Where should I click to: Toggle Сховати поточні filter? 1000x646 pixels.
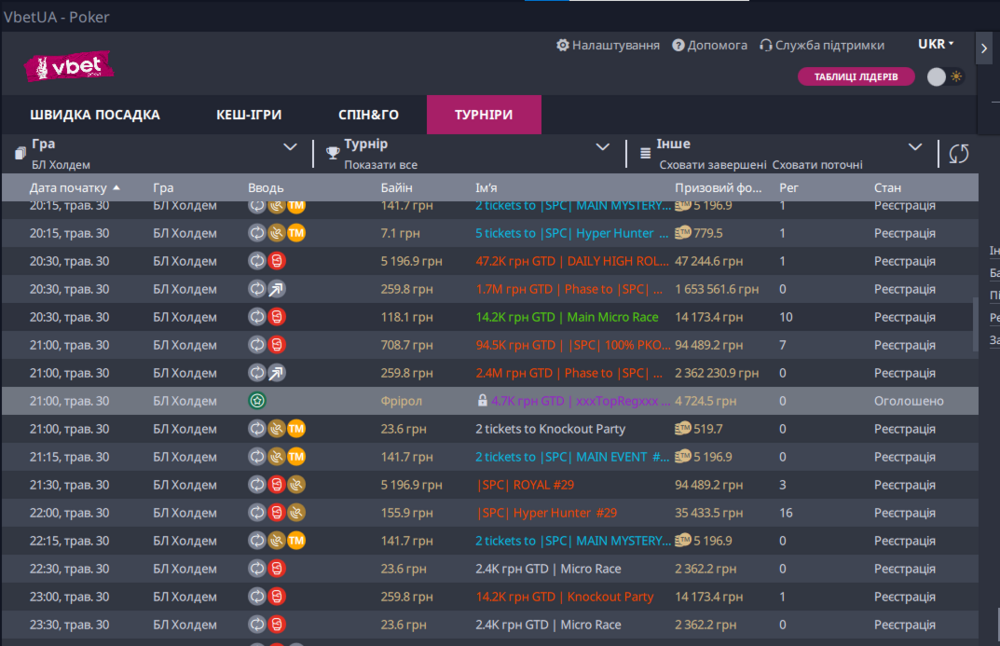coord(817,165)
